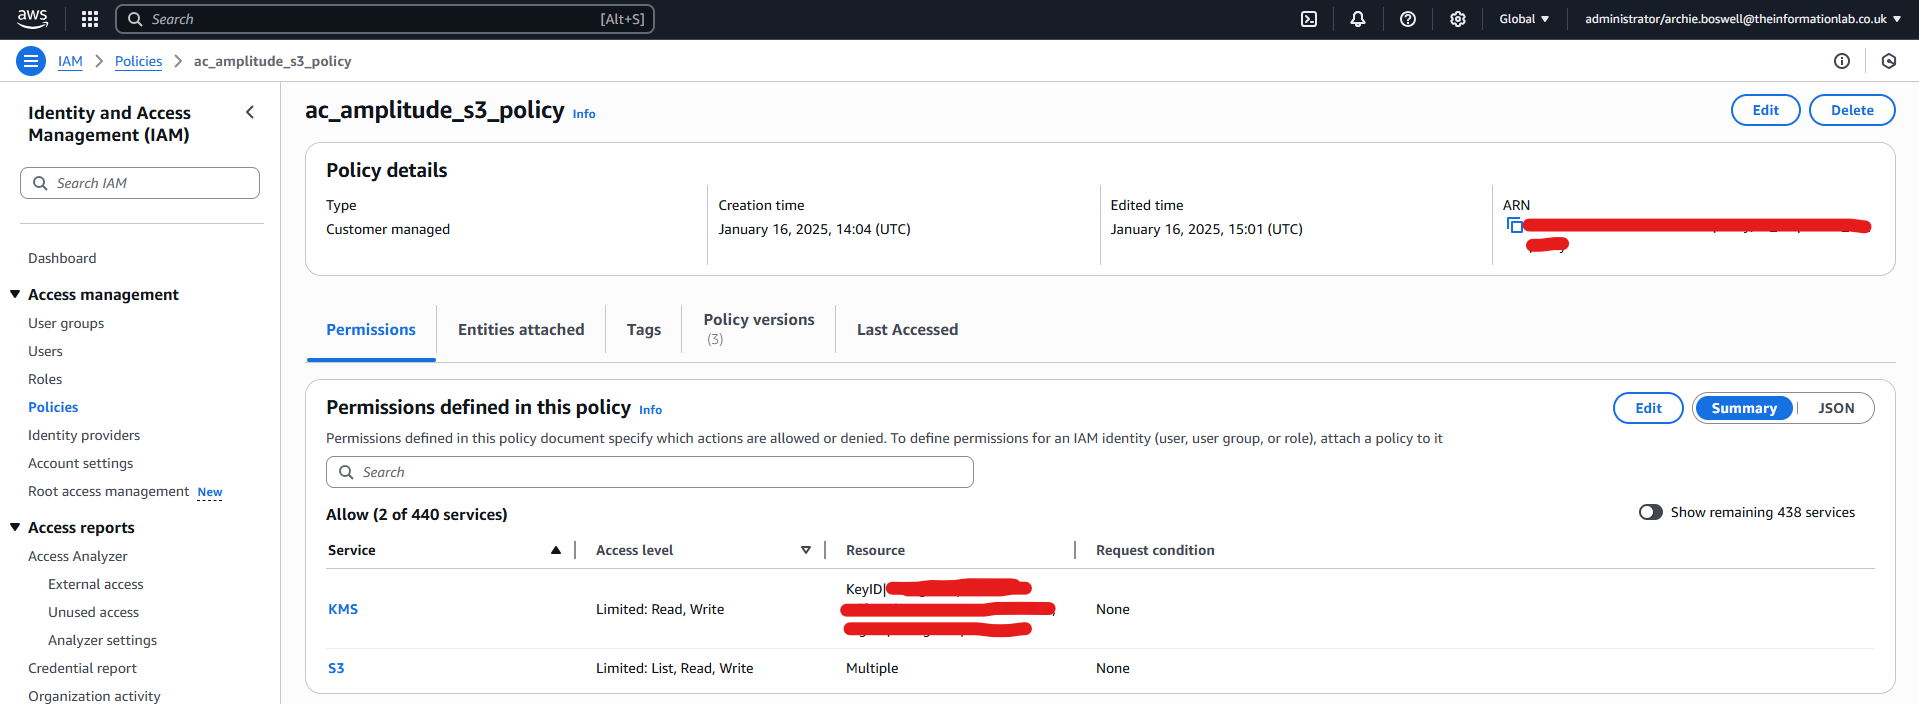Click the Delete policy button
Image resolution: width=1919 pixels, height=704 pixels.
pyautogui.click(x=1852, y=110)
